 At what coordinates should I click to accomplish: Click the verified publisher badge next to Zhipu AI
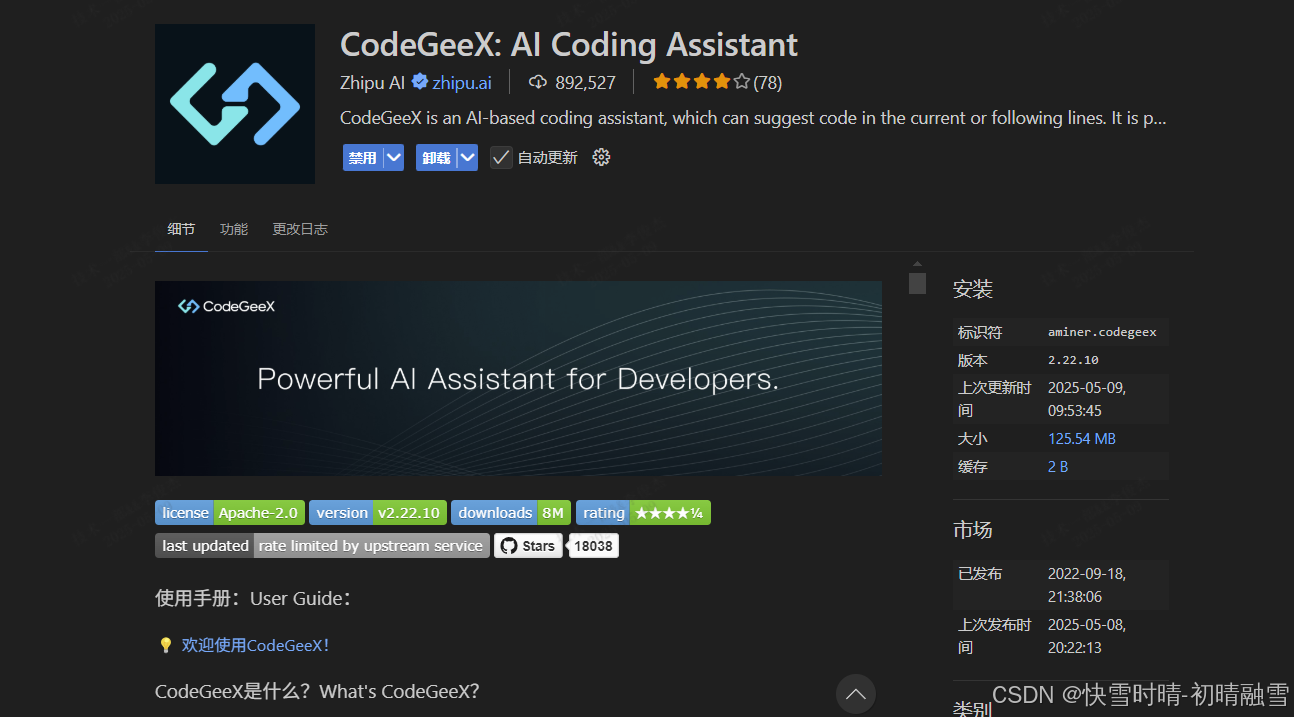point(420,82)
